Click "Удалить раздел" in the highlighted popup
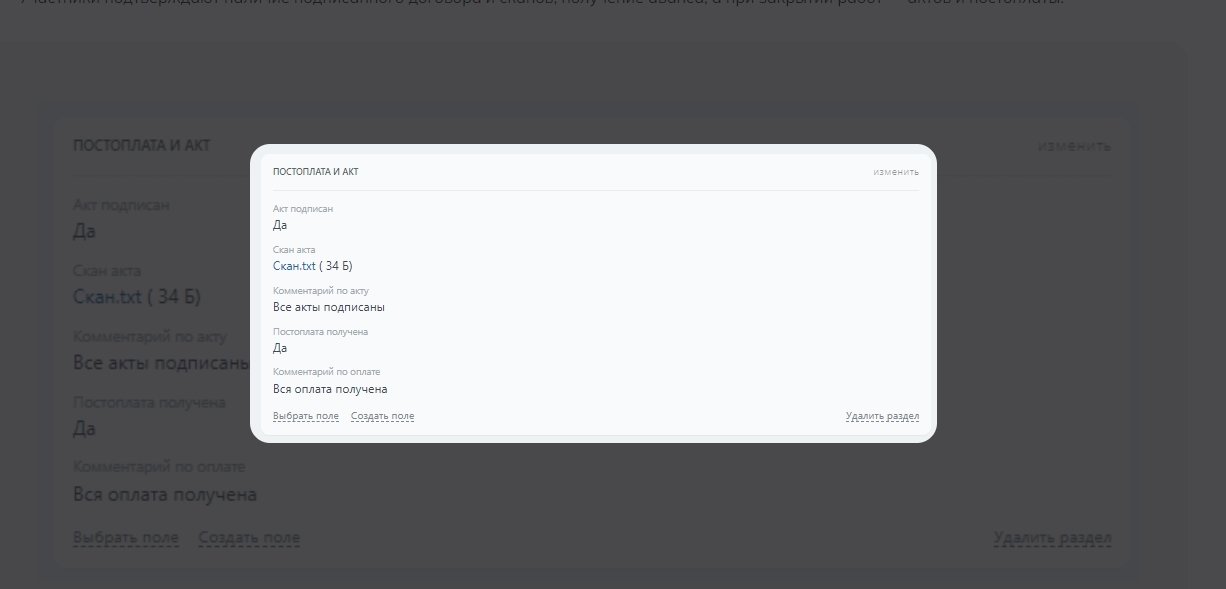The height and width of the screenshot is (589, 1226). coord(882,416)
